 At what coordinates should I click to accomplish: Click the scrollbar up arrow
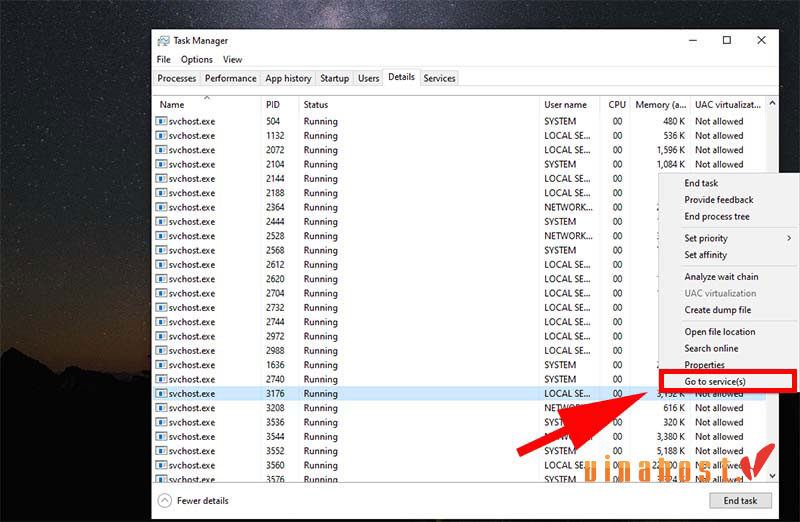click(772, 104)
